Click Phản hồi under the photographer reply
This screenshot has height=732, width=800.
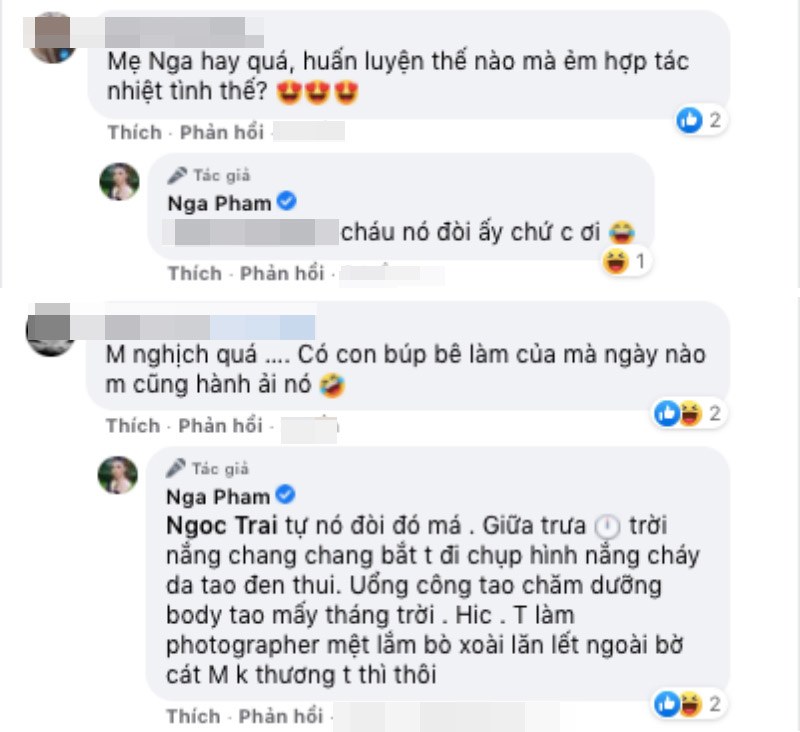[281, 716]
